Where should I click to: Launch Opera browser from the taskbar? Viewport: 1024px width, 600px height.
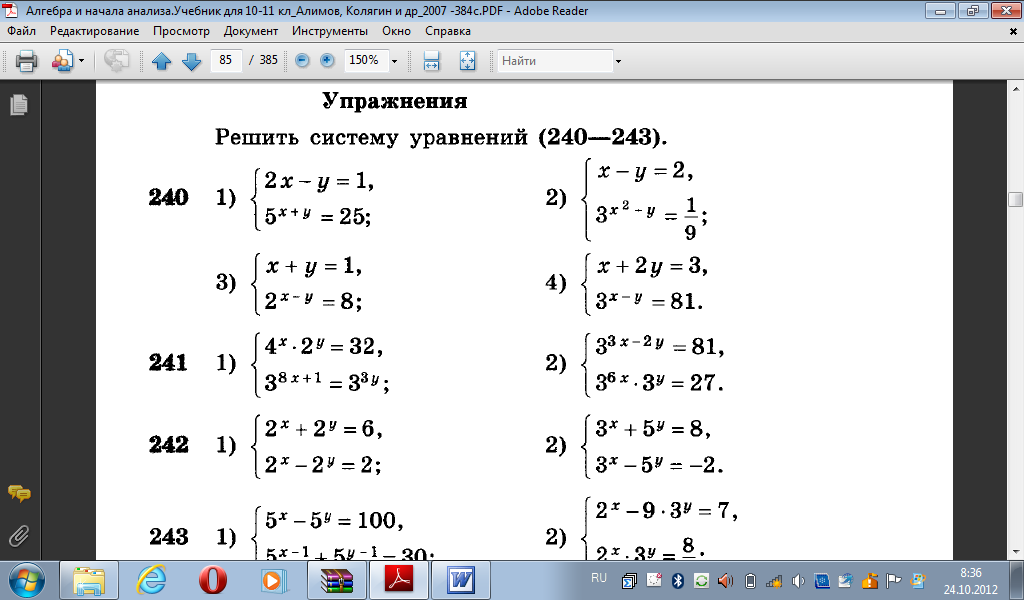click(x=213, y=580)
